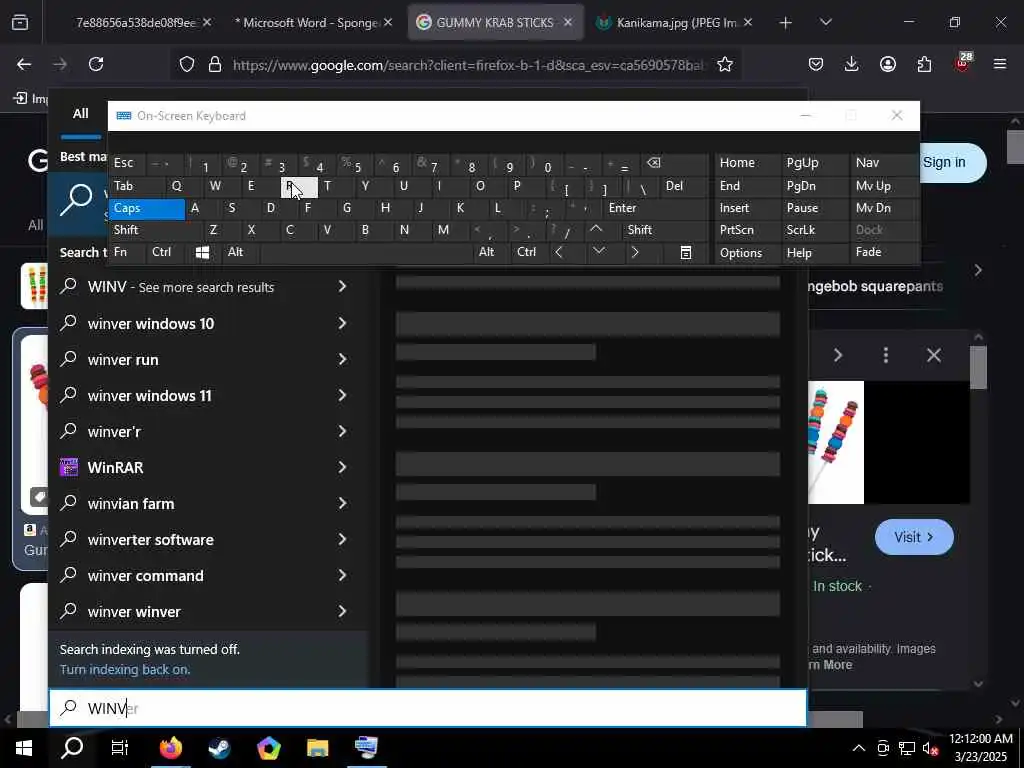Expand winver command suggestion arrow
The height and width of the screenshot is (768, 1024).
tap(342, 575)
